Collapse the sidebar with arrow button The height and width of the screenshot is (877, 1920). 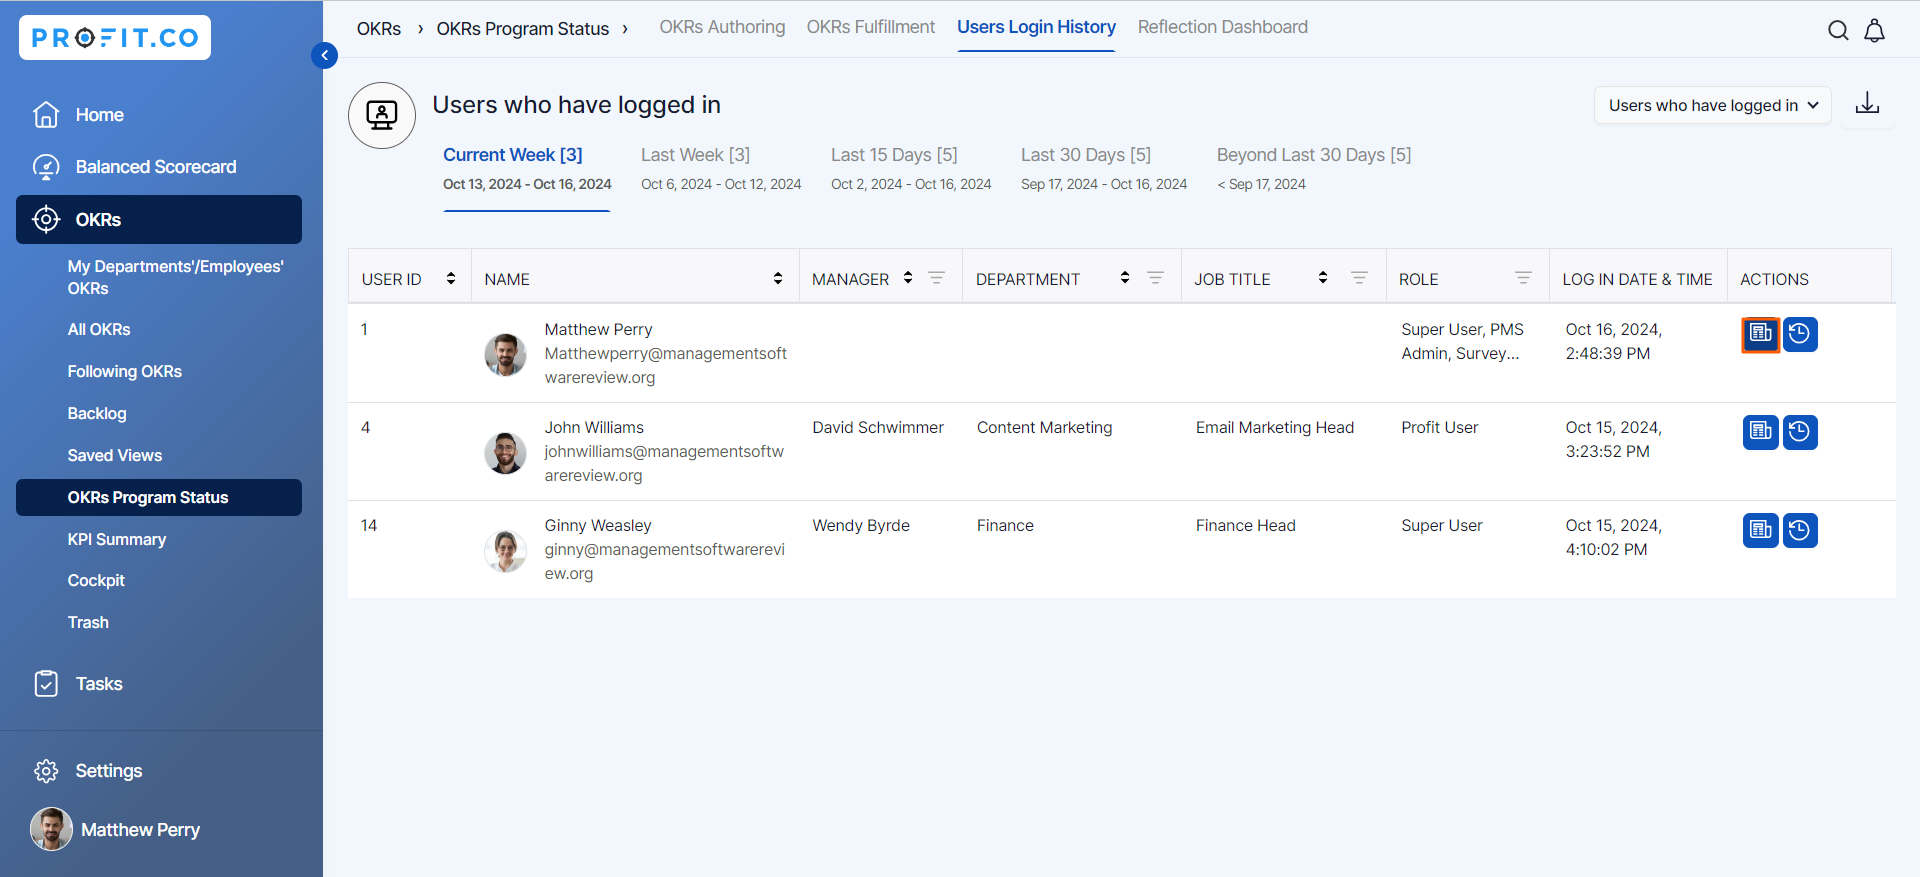click(324, 55)
